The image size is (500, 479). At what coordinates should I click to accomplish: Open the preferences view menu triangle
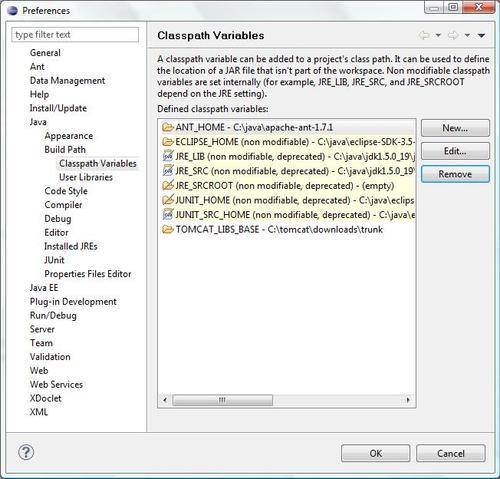(481, 35)
